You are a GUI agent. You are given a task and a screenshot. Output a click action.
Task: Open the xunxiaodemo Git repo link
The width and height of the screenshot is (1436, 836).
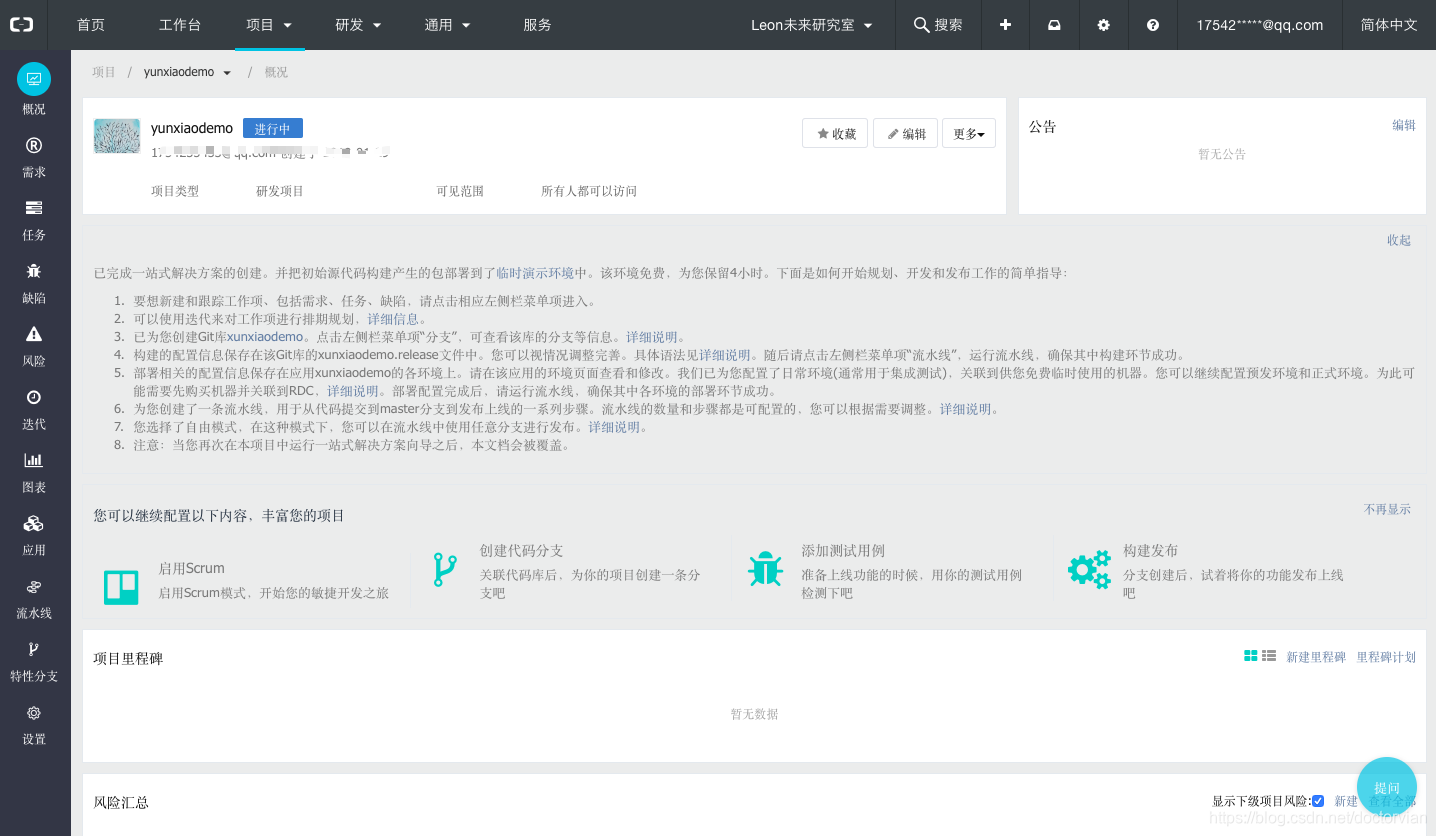[264, 337]
